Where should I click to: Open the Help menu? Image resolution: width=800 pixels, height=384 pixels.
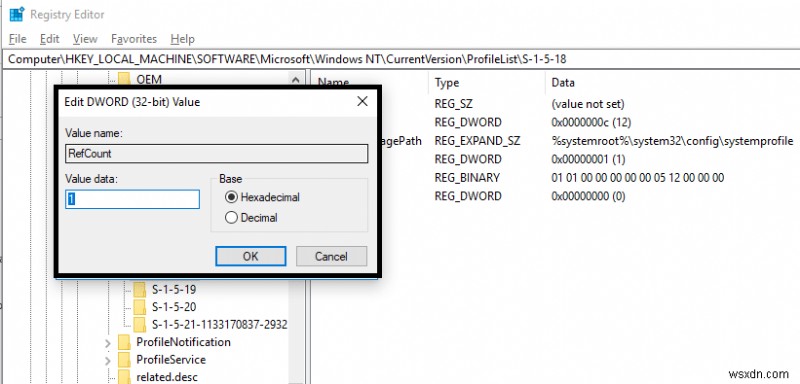(x=182, y=39)
